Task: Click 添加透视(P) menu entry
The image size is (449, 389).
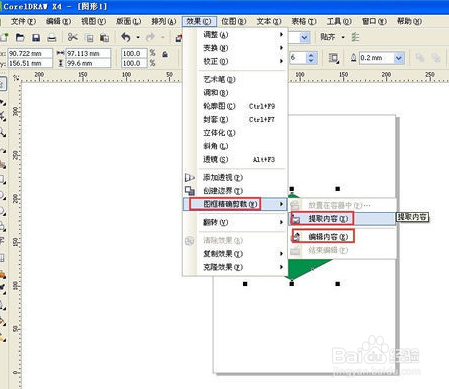Action: pos(235,177)
